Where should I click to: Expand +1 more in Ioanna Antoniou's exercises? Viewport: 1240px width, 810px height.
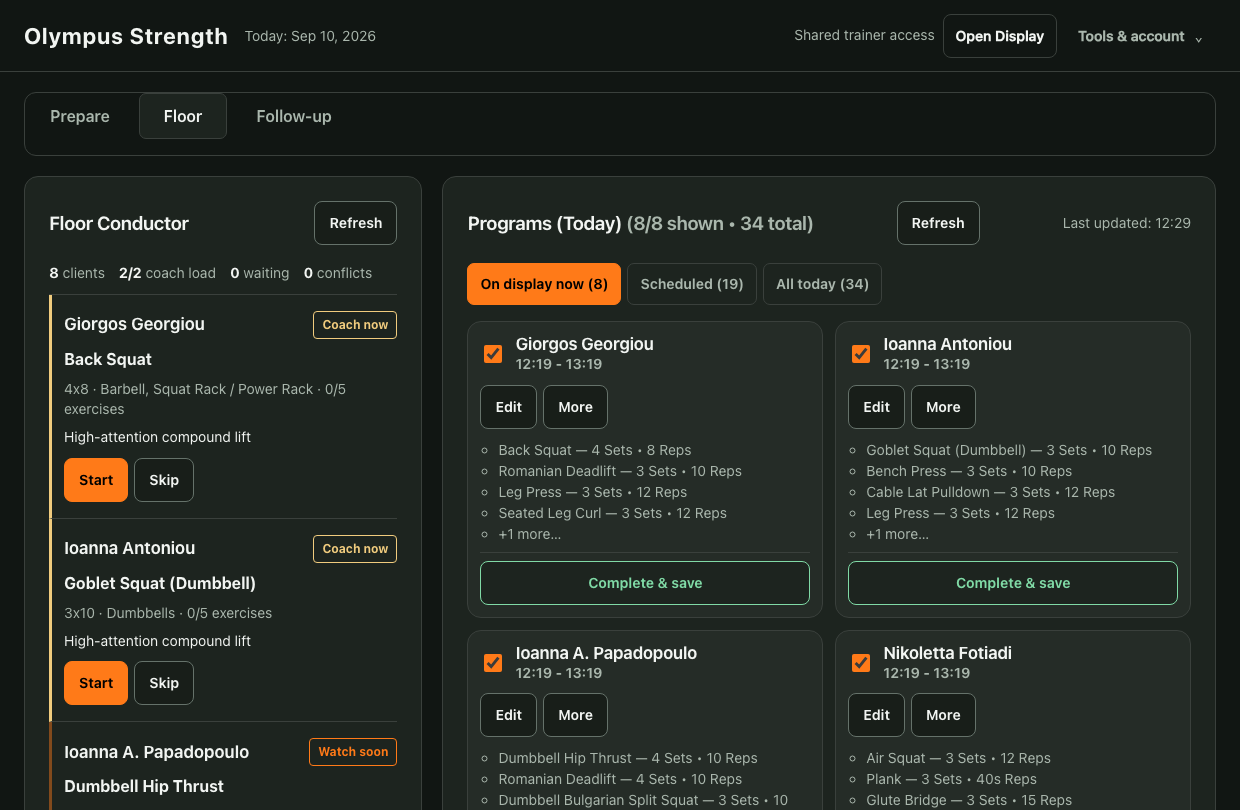pyautogui.click(x=898, y=534)
